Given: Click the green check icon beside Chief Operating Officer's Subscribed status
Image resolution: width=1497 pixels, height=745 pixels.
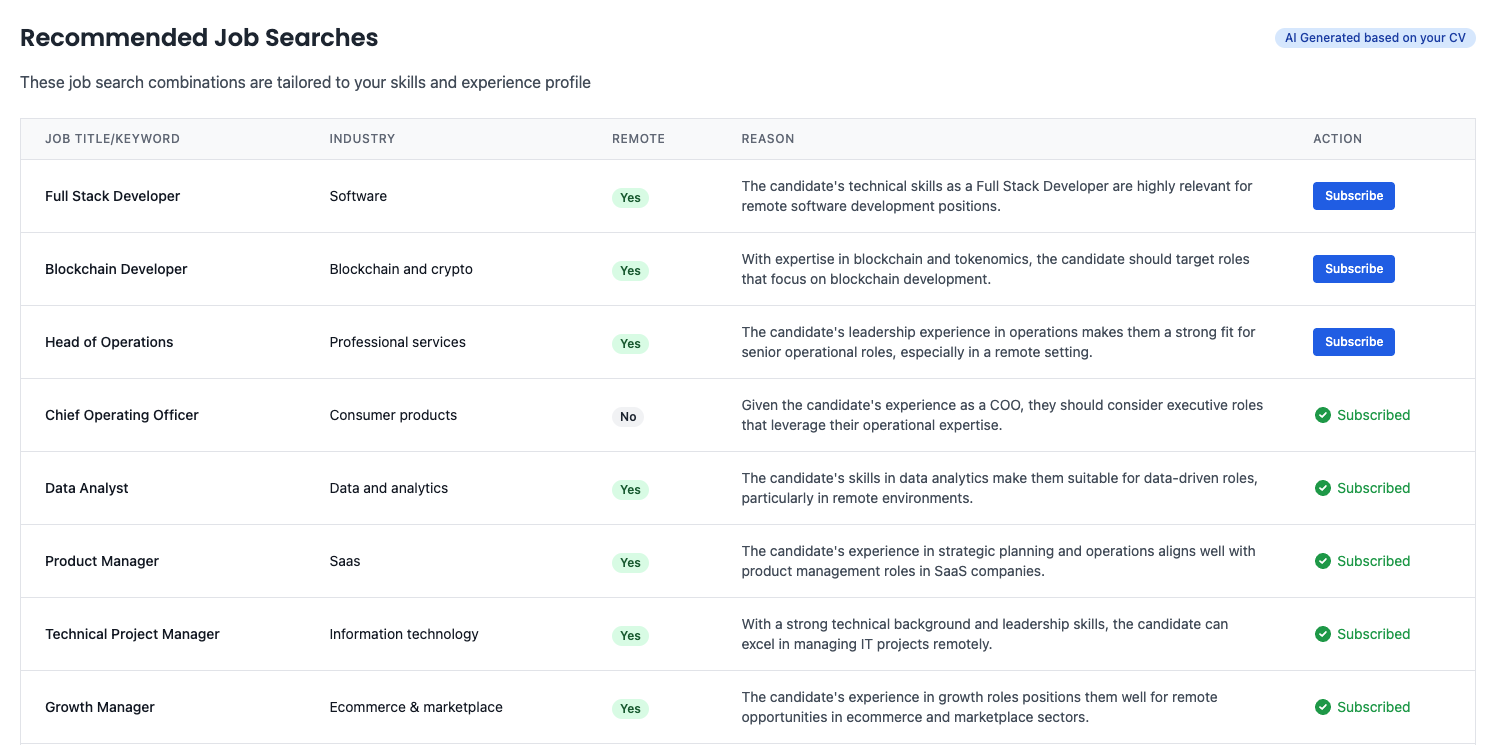Looking at the screenshot, I should coord(1323,415).
